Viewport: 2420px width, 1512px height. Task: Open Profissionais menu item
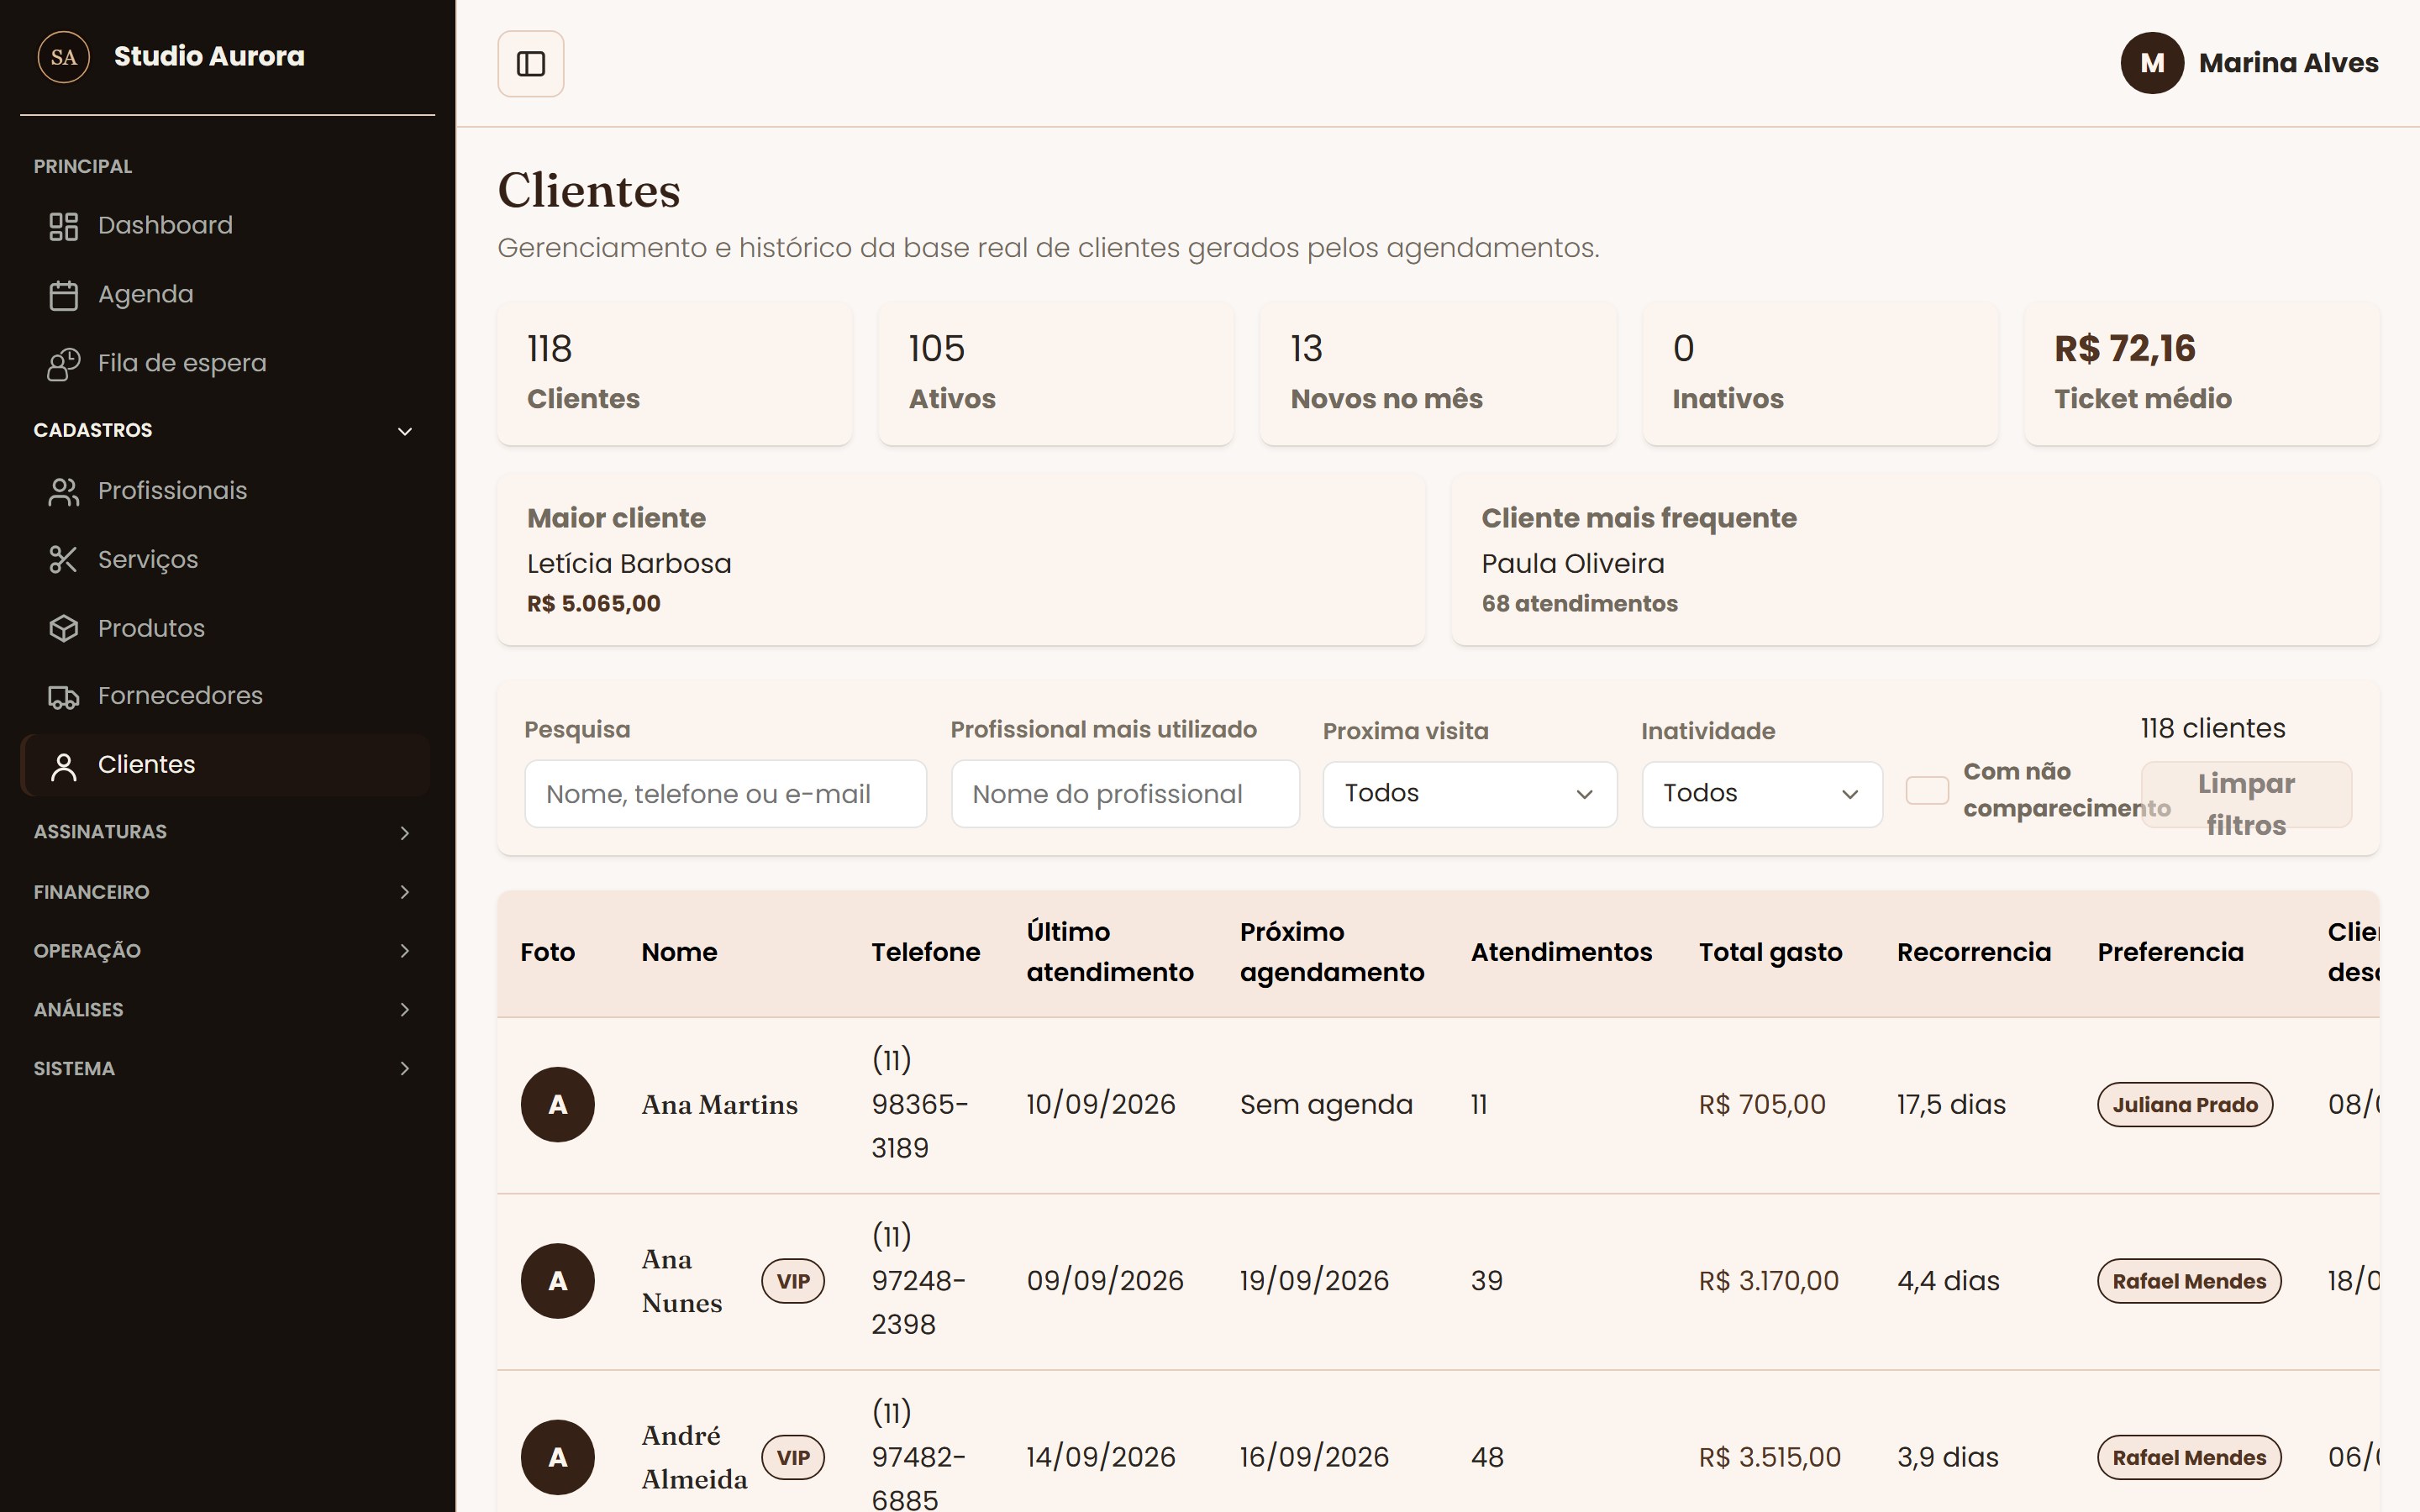point(226,491)
